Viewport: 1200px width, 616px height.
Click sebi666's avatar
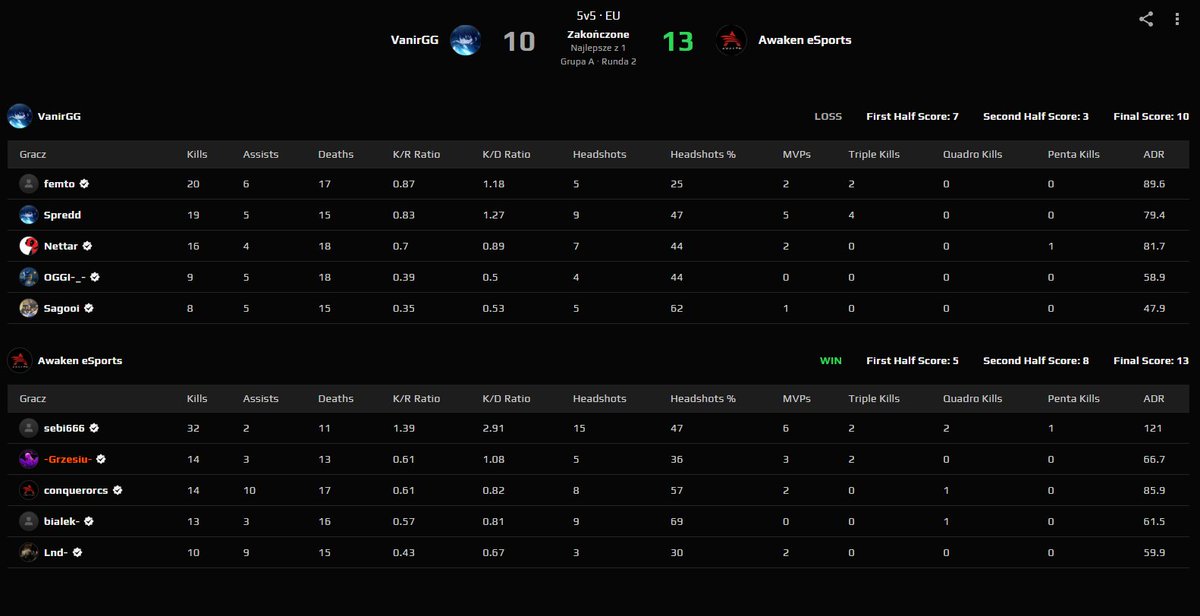click(x=29, y=428)
